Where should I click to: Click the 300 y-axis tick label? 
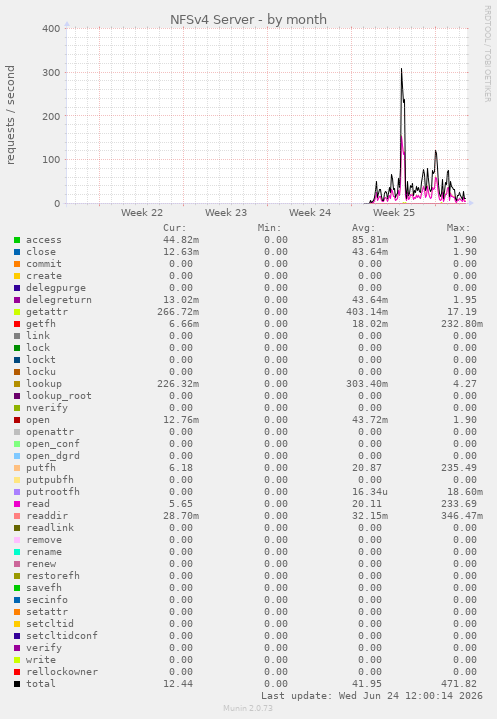coord(51,72)
